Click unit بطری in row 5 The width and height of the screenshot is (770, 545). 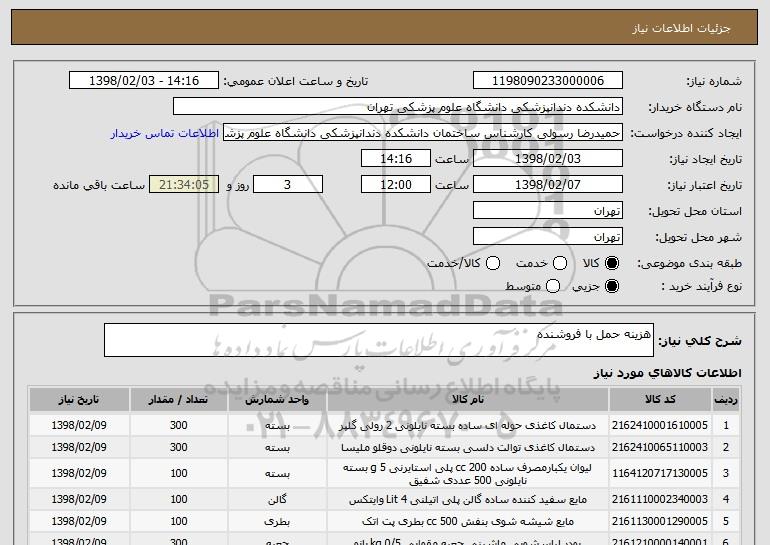(277, 521)
